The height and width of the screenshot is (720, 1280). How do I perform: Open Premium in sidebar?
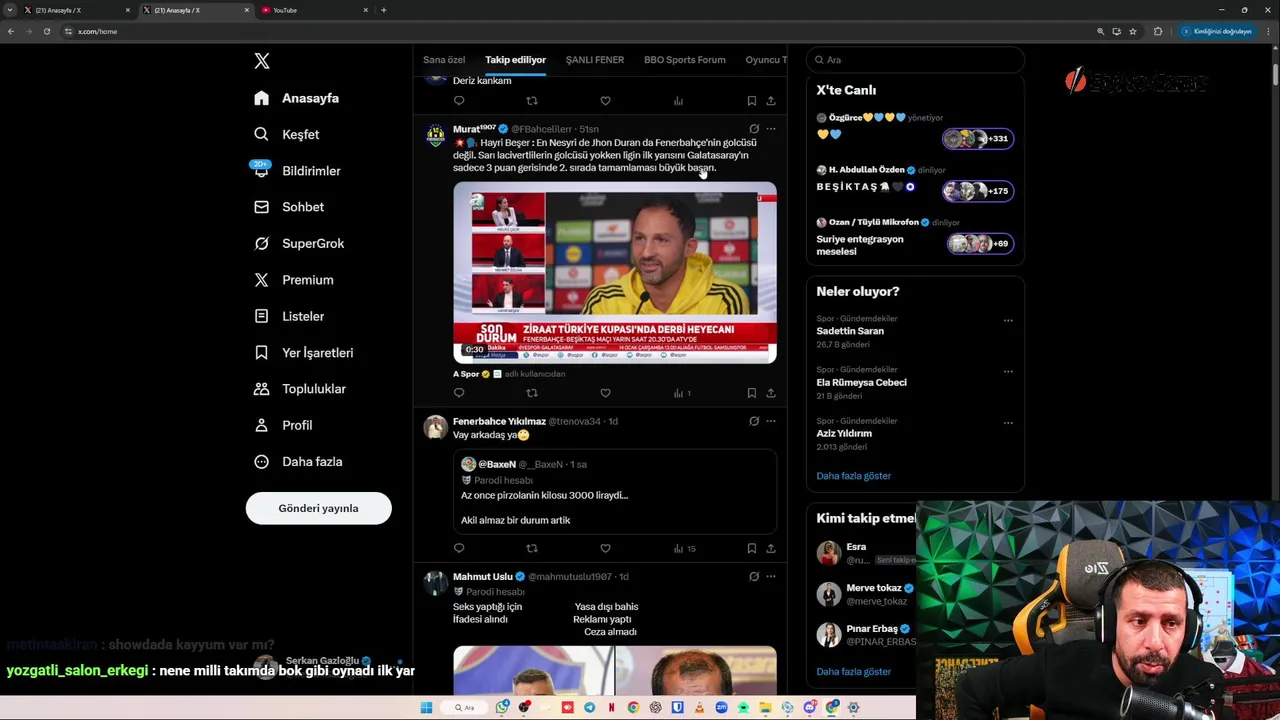(293, 280)
